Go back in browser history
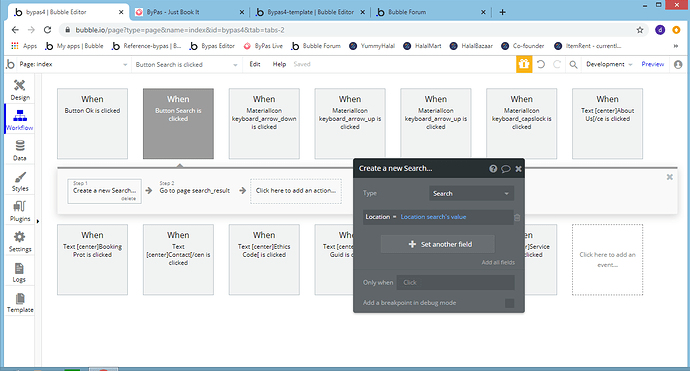 click(x=15, y=30)
